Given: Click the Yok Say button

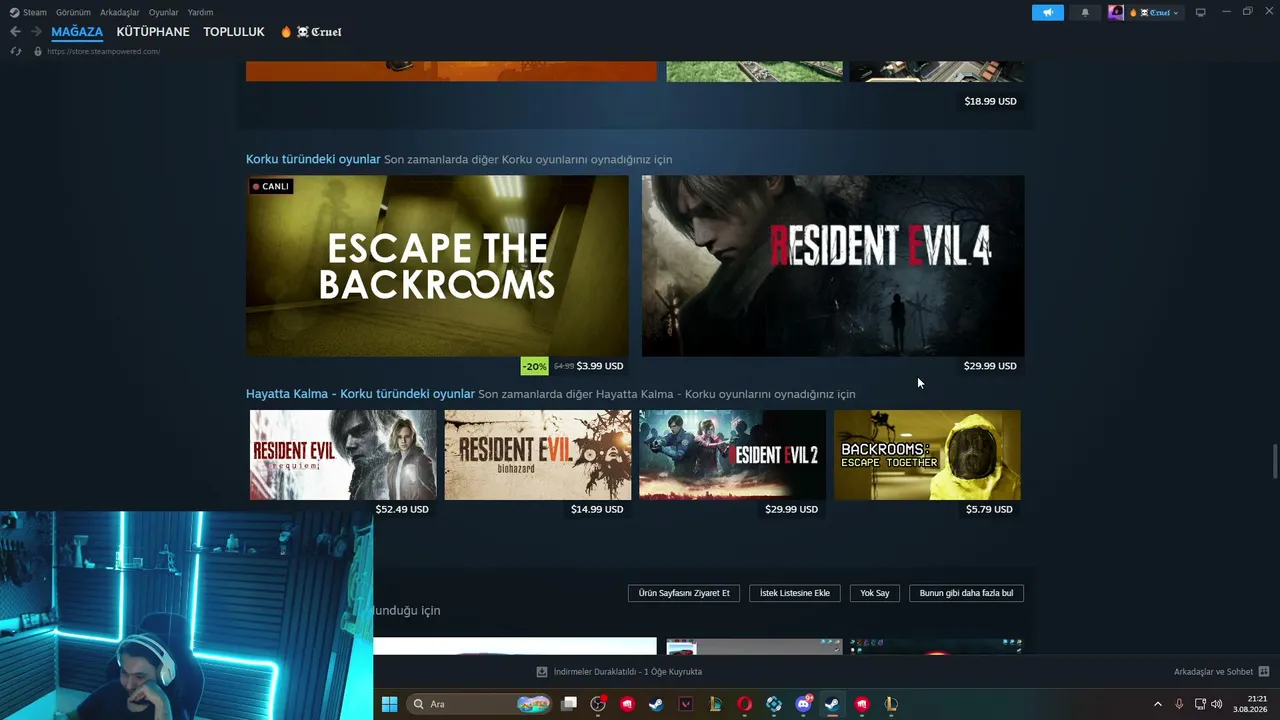Looking at the screenshot, I should pyautogui.click(x=875, y=593).
